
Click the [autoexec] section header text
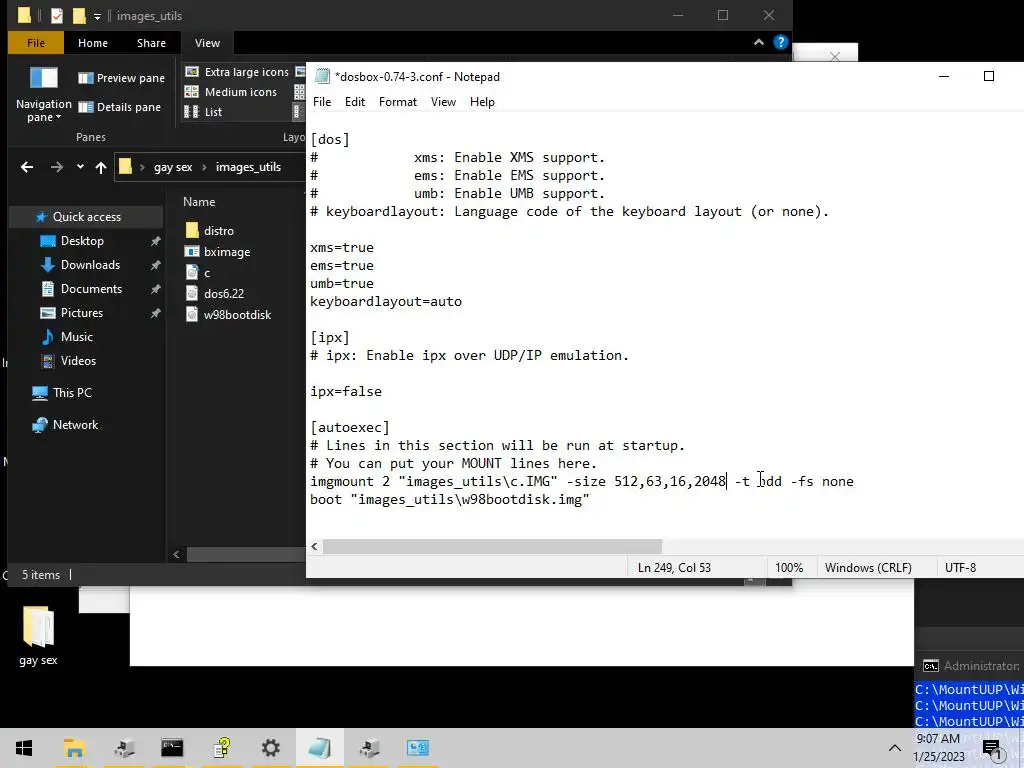pos(350,428)
